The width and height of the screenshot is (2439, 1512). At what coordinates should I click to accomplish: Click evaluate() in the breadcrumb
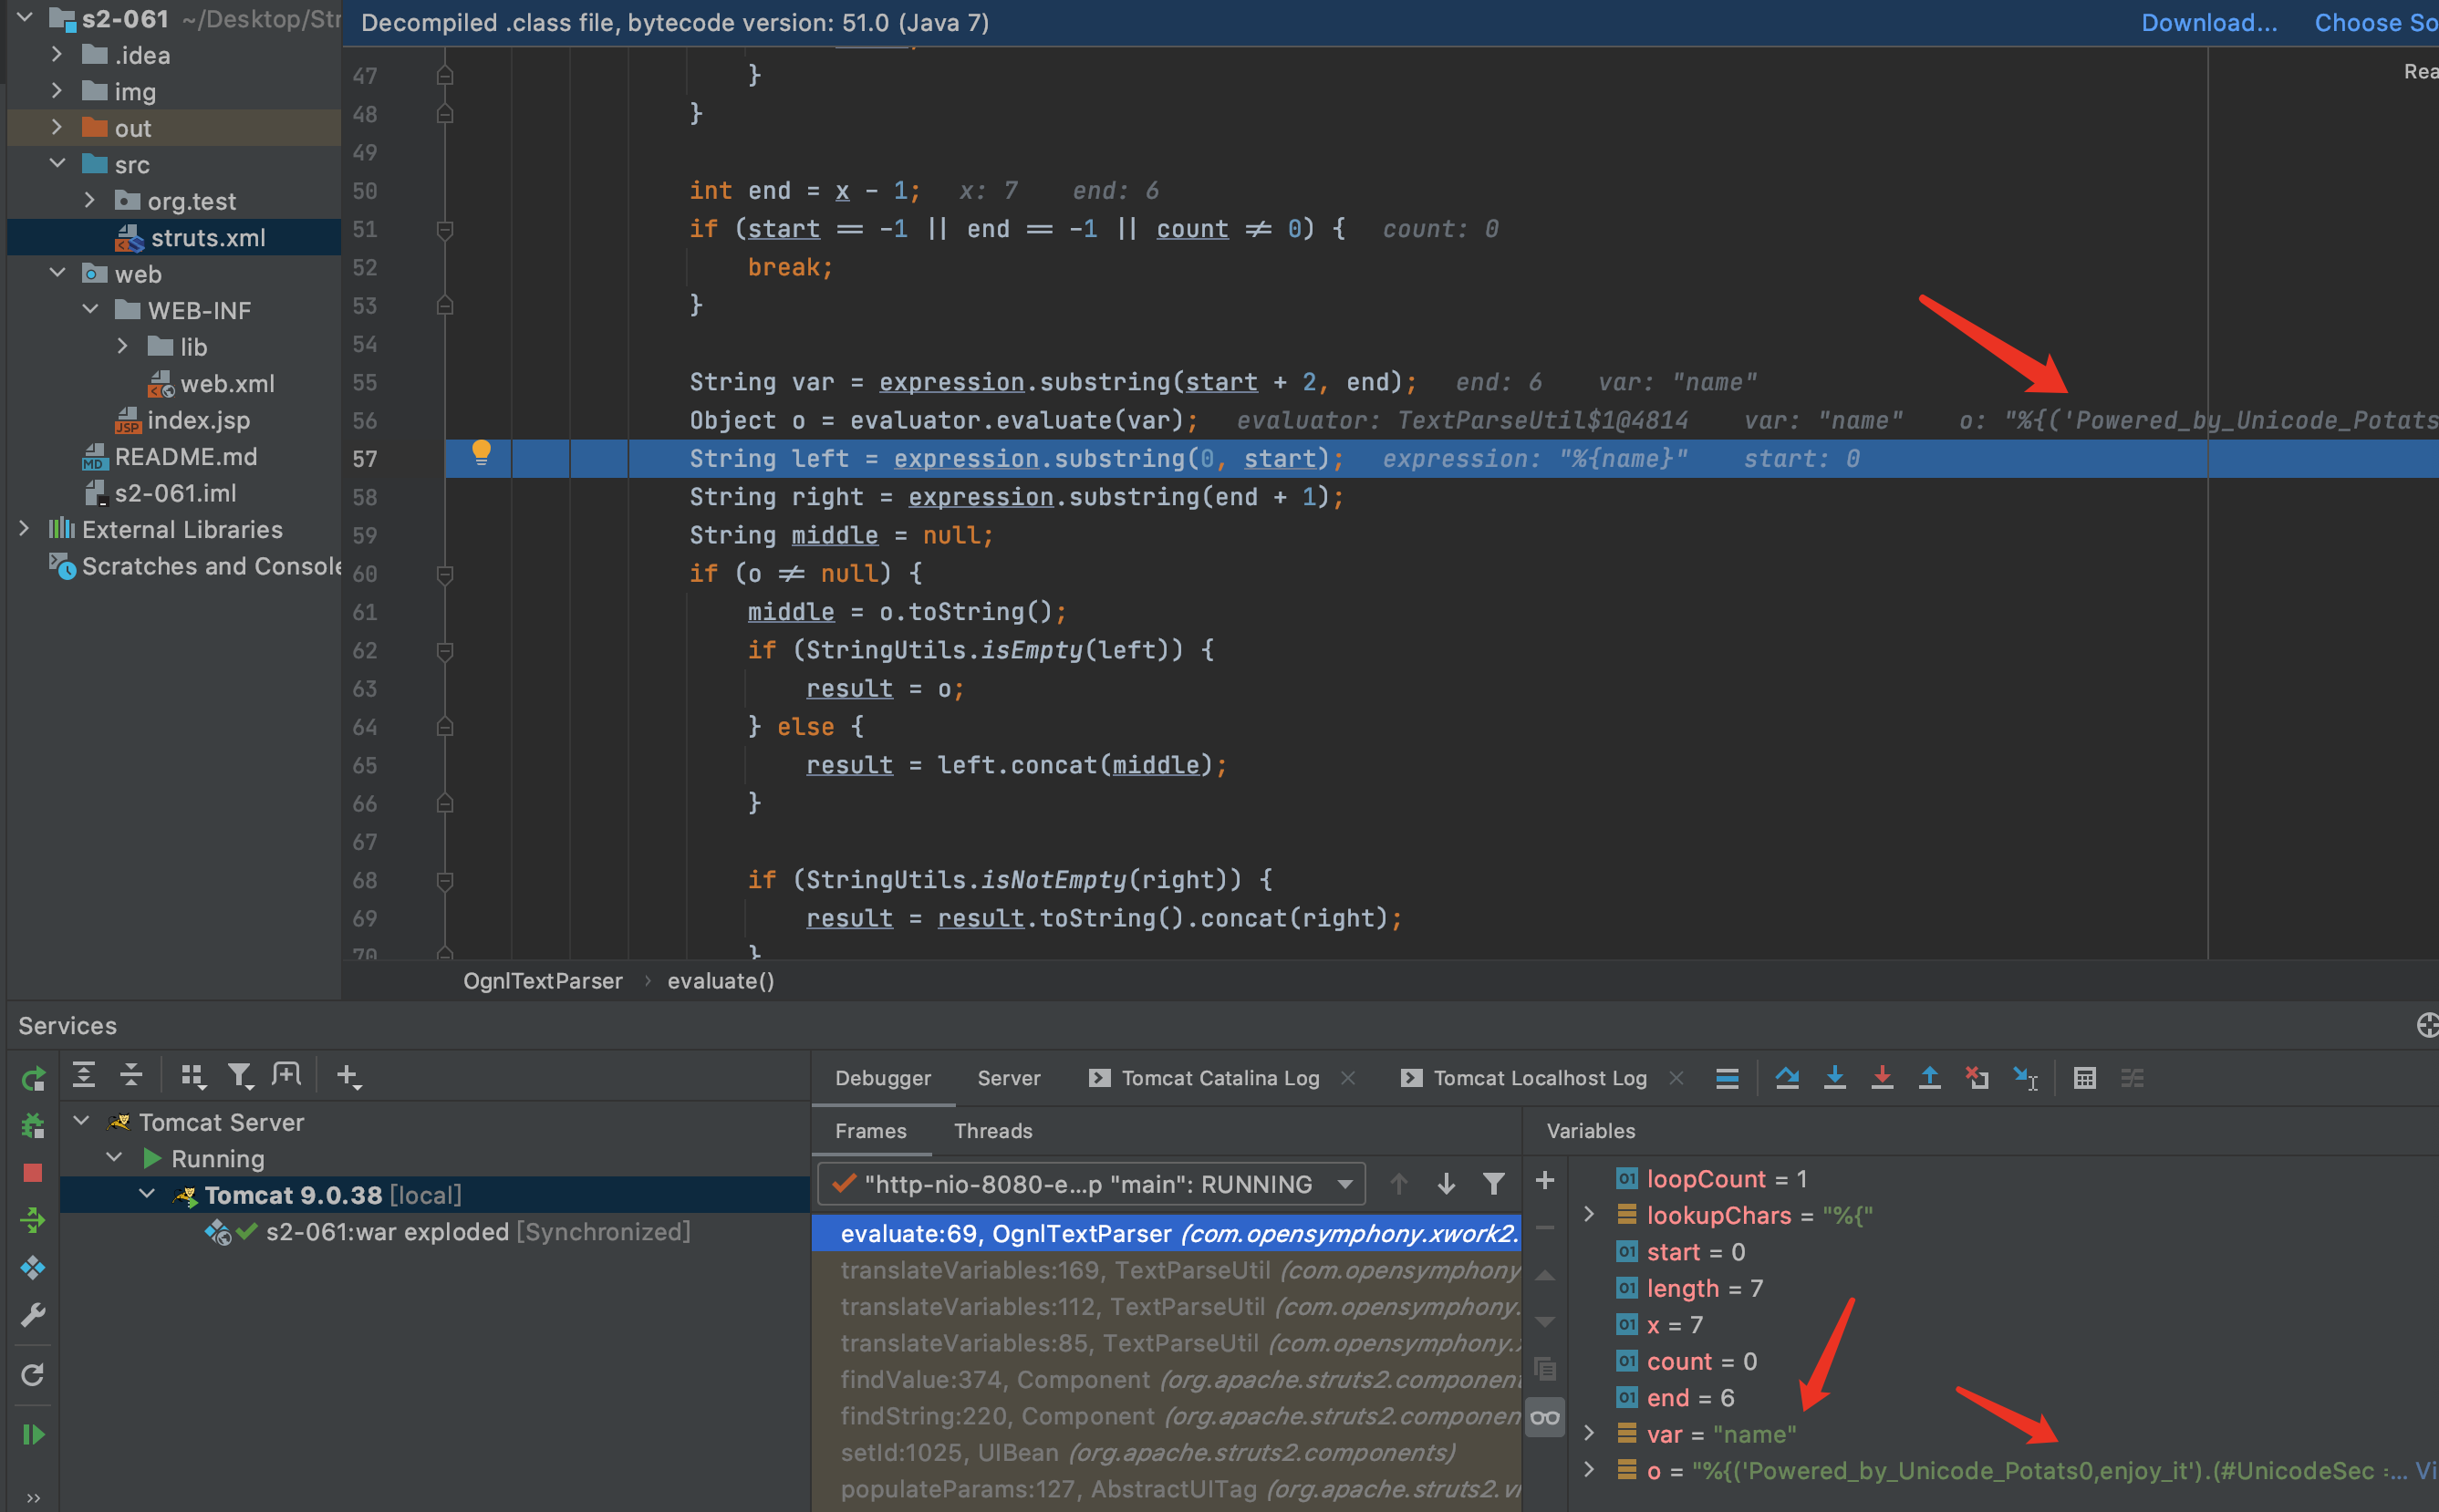pyautogui.click(x=721, y=981)
